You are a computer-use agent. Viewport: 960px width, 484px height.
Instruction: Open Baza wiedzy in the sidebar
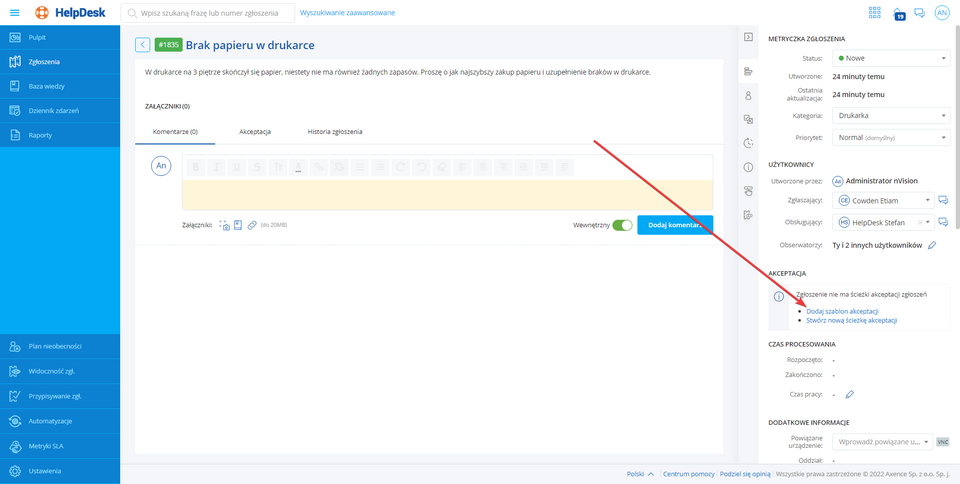pos(47,86)
